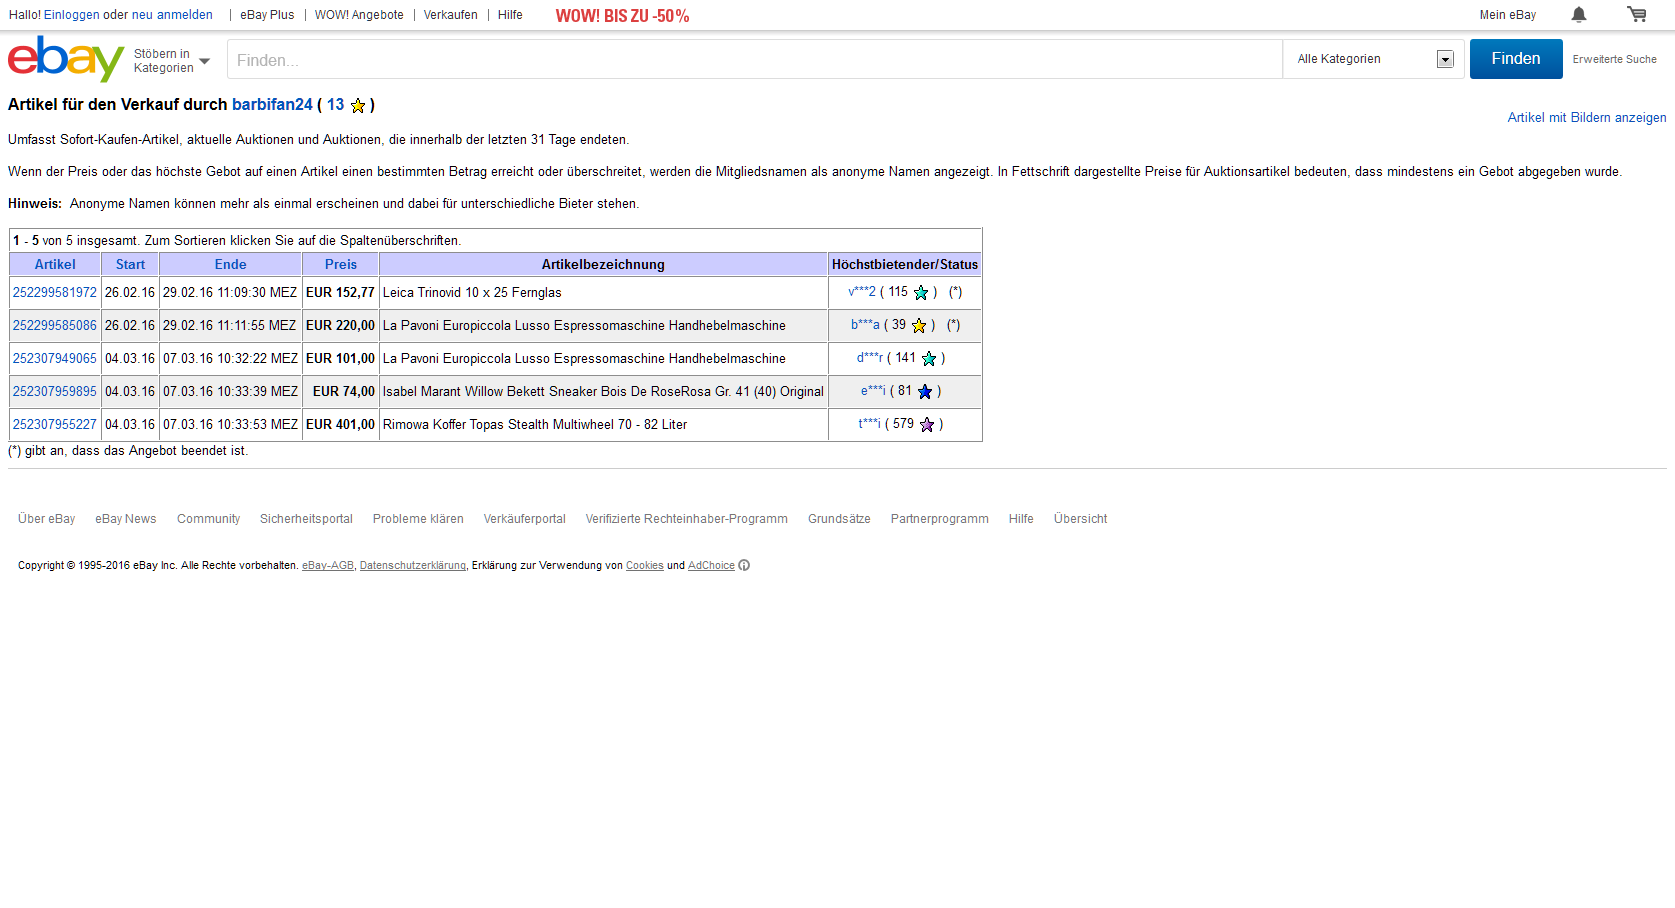1675x908 pixels.
Task: Sort table by Start column
Action: pyautogui.click(x=130, y=265)
